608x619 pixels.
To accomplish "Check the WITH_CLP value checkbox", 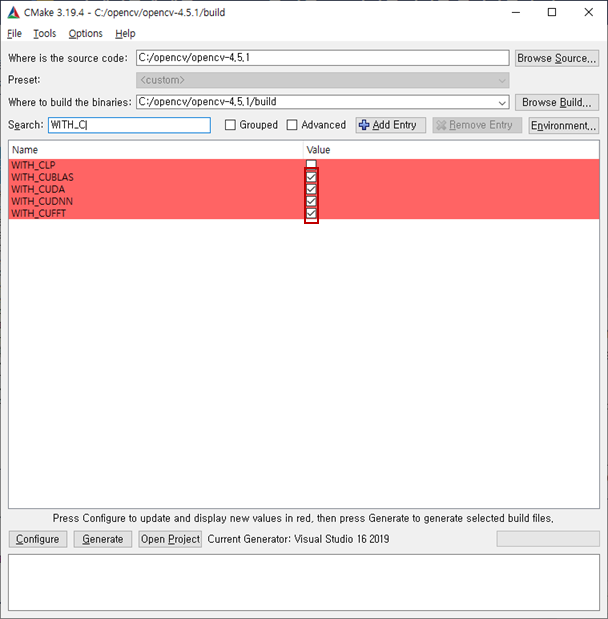I will click(x=312, y=164).
